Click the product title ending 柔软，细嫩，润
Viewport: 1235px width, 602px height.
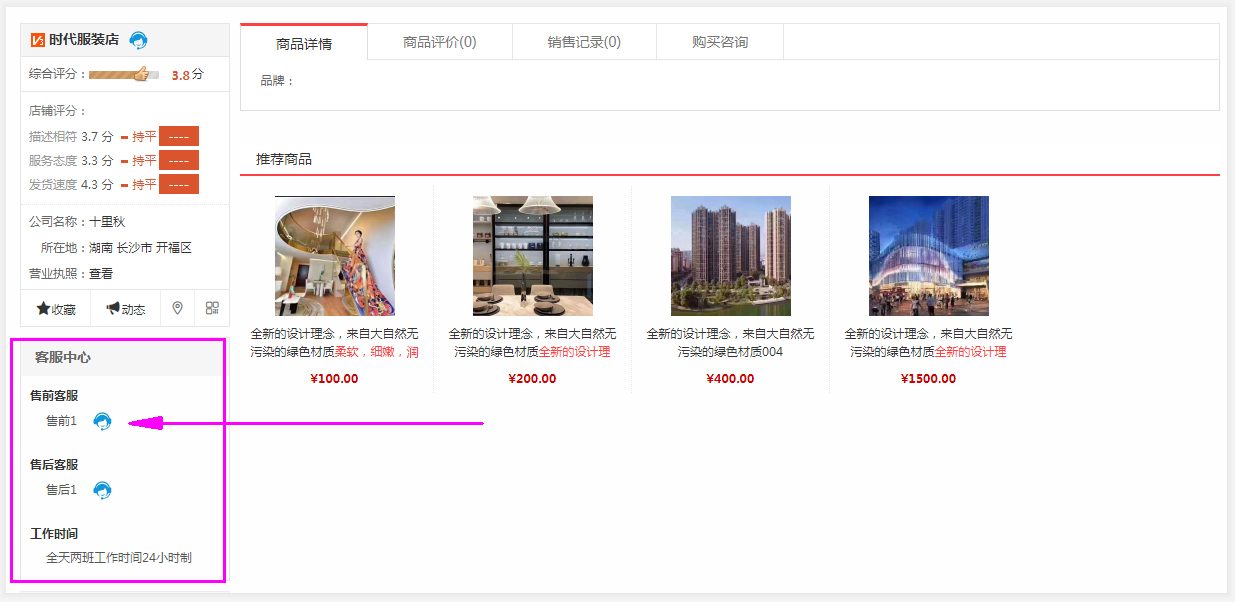click(x=335, y=343)
